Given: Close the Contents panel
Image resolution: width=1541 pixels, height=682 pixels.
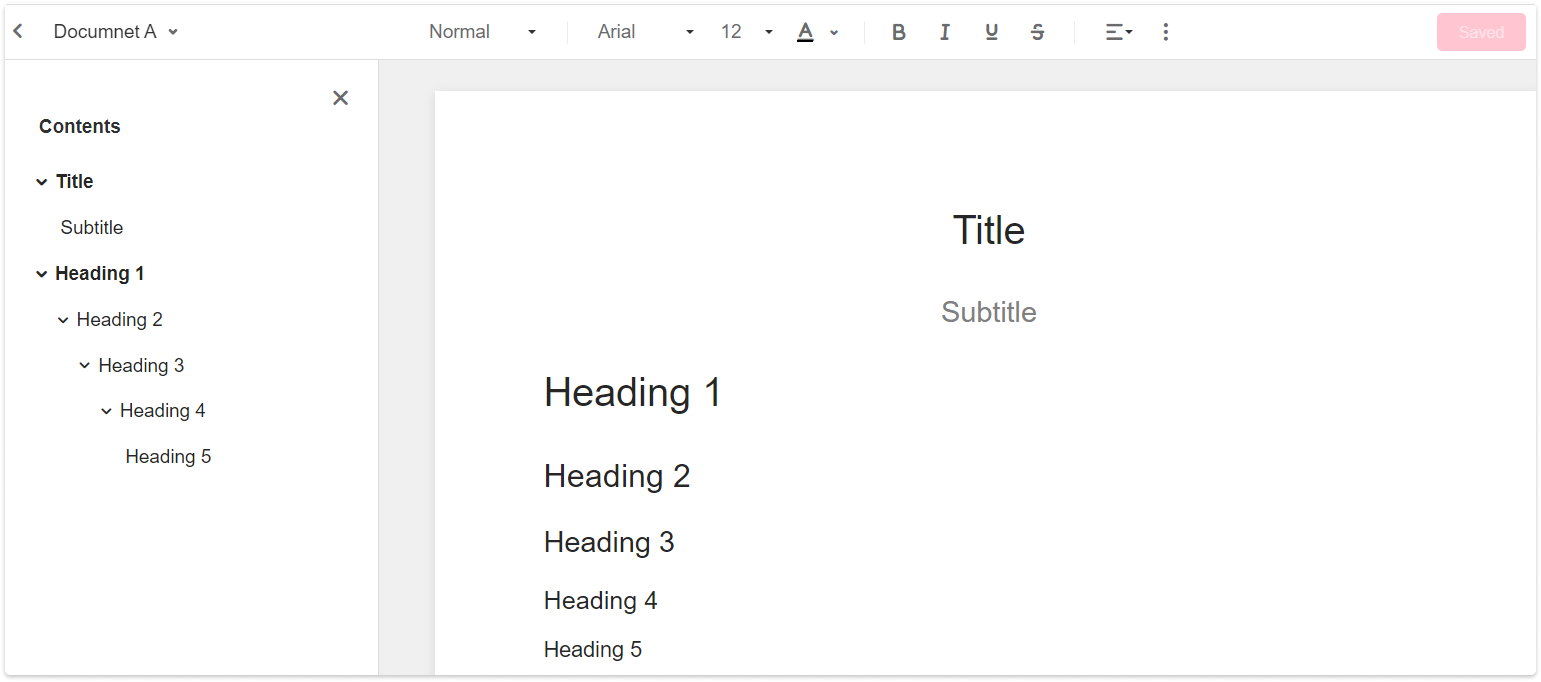Looking at the screenshot, I should tap(340, 98).
